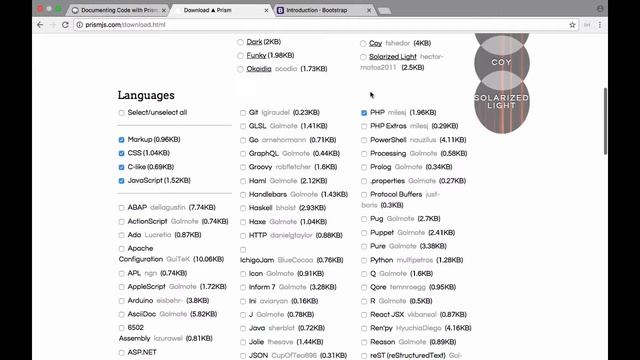
Task: Switch to Documenting Code with Prism tab
Action: coord(118,10)
